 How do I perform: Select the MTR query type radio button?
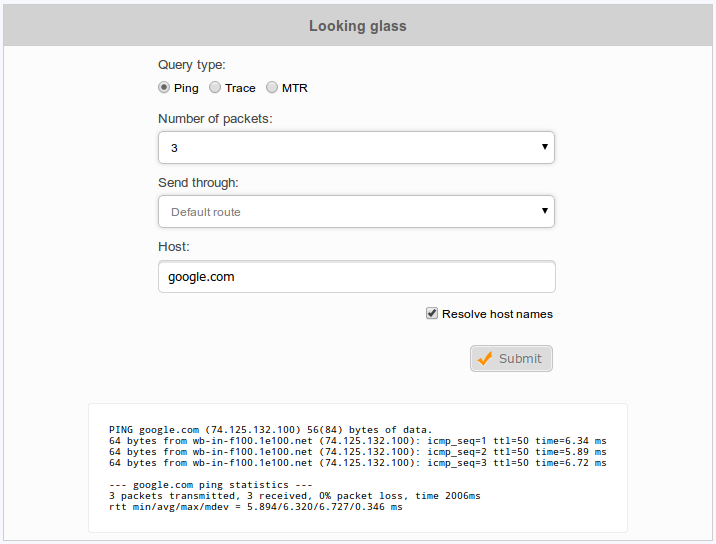click(272, 87)
